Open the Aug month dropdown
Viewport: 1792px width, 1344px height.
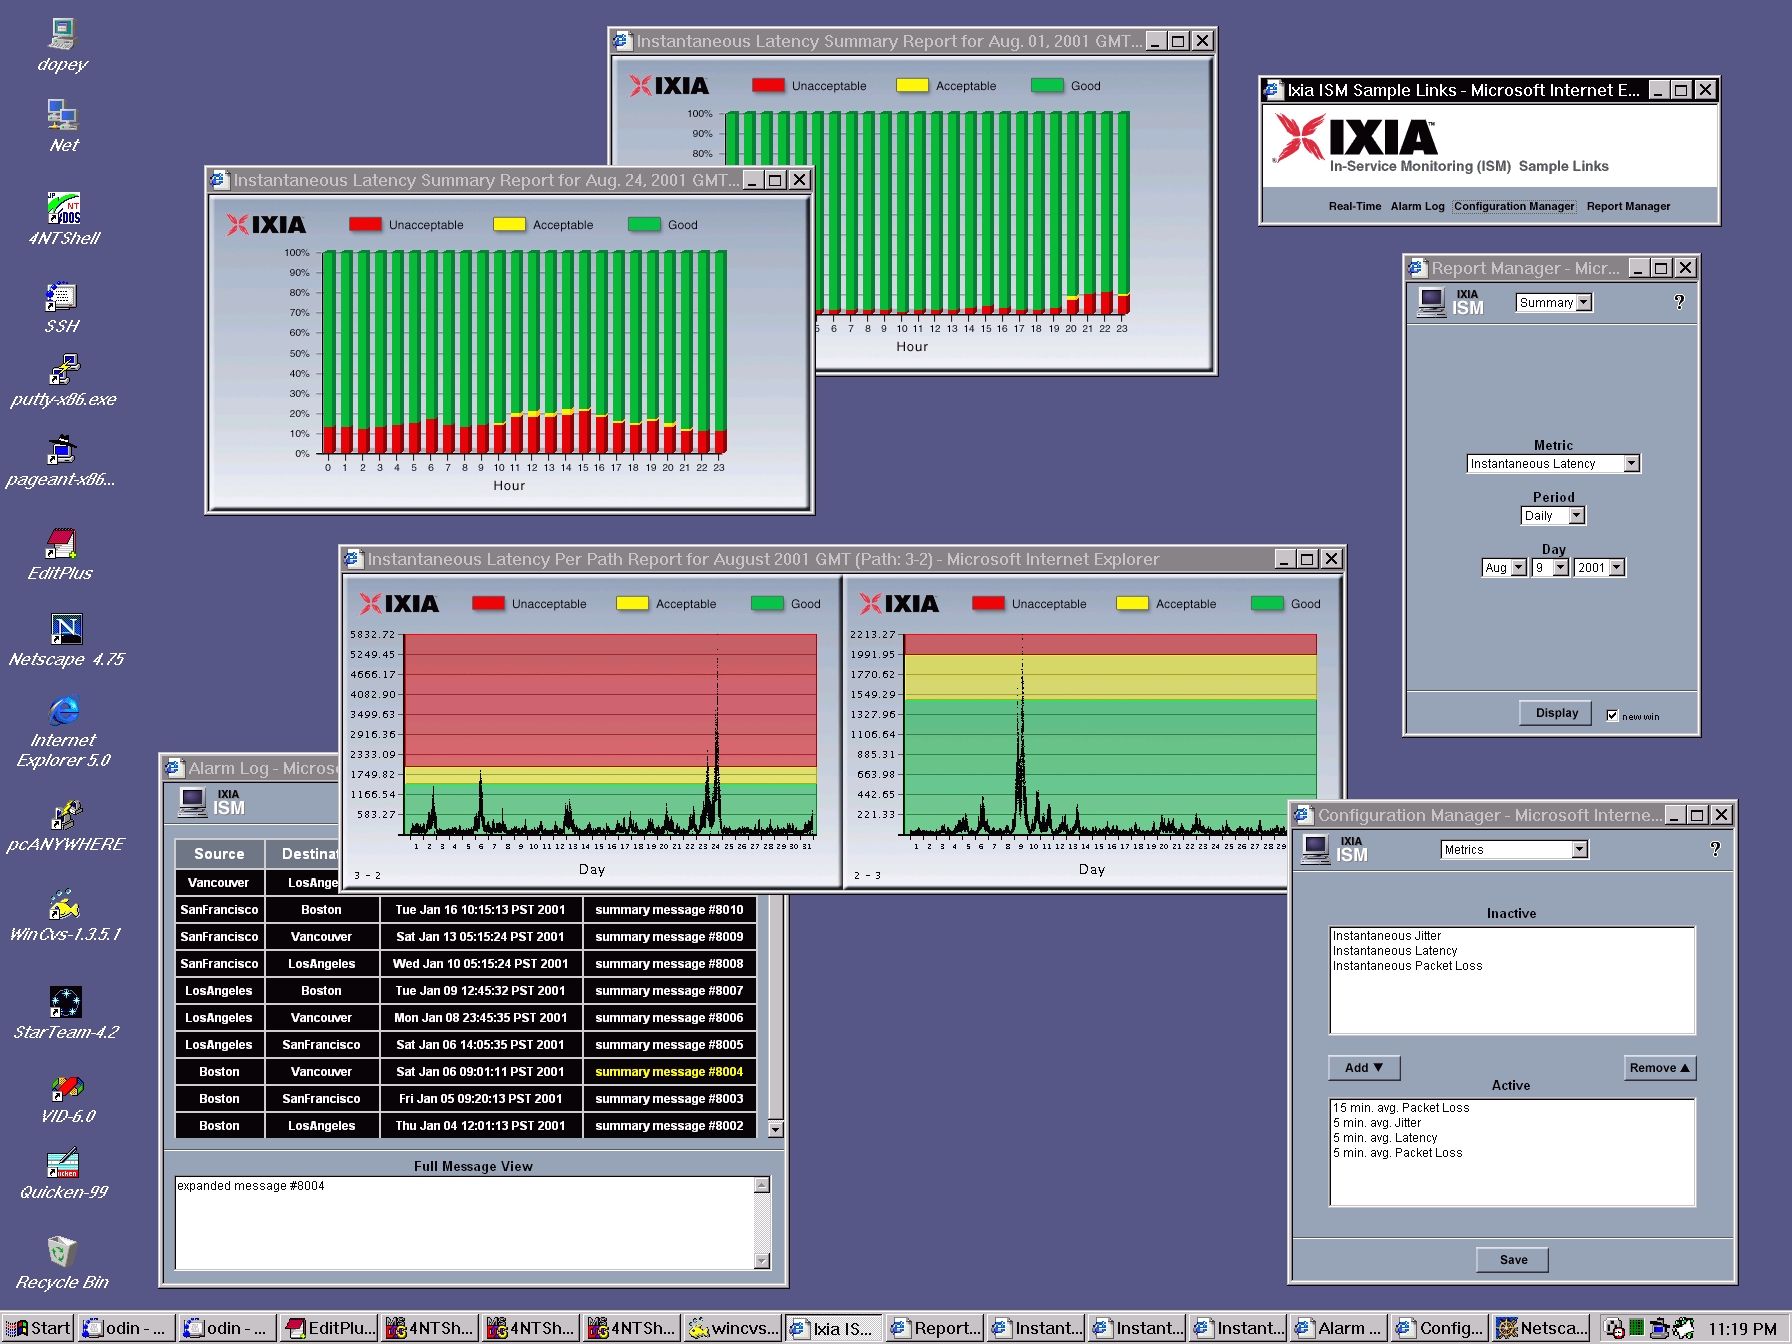[x=1504, y=568]
